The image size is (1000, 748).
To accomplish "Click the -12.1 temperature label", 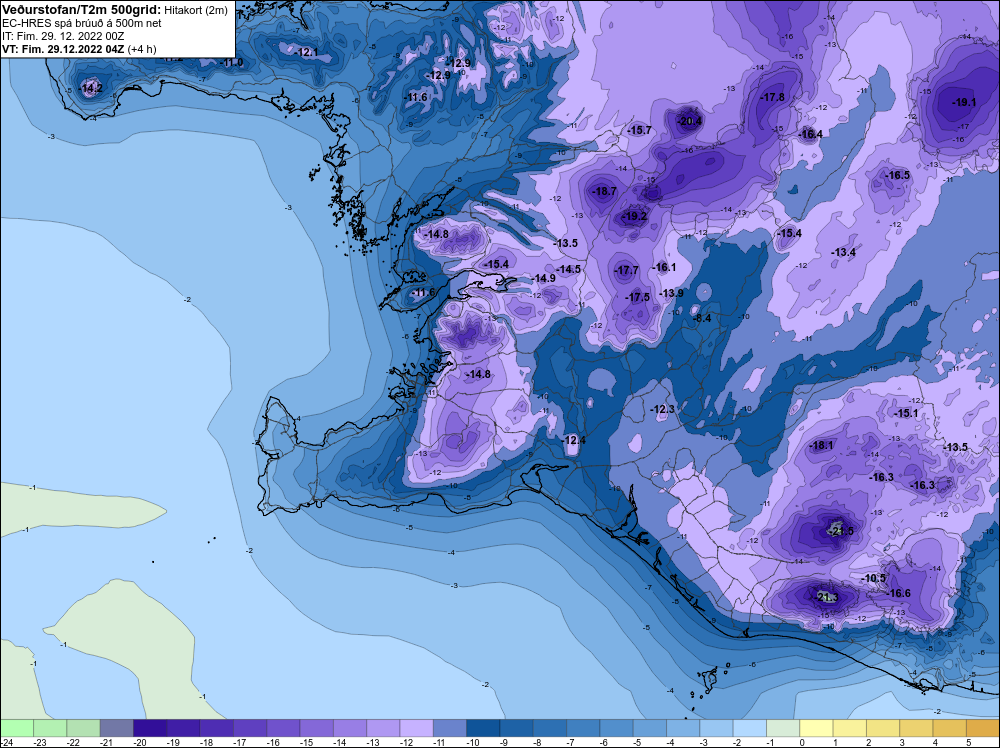I will 307,52.
